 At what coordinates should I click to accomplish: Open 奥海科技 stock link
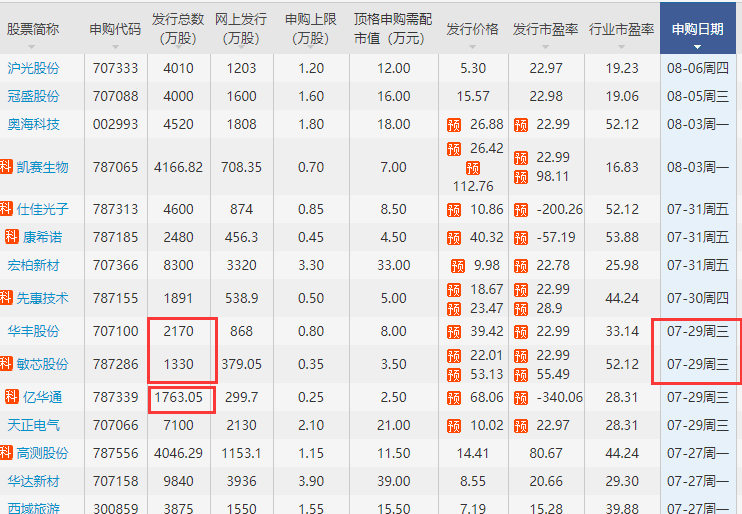[33, 124]
